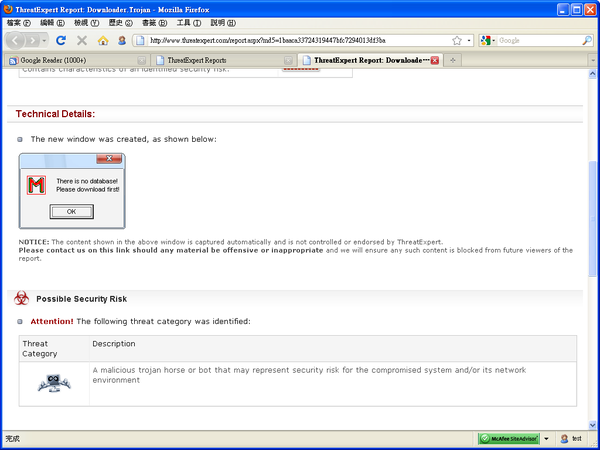Close the active ThreatExpert Report tab

pyautogui.click(x=435, y=60)
